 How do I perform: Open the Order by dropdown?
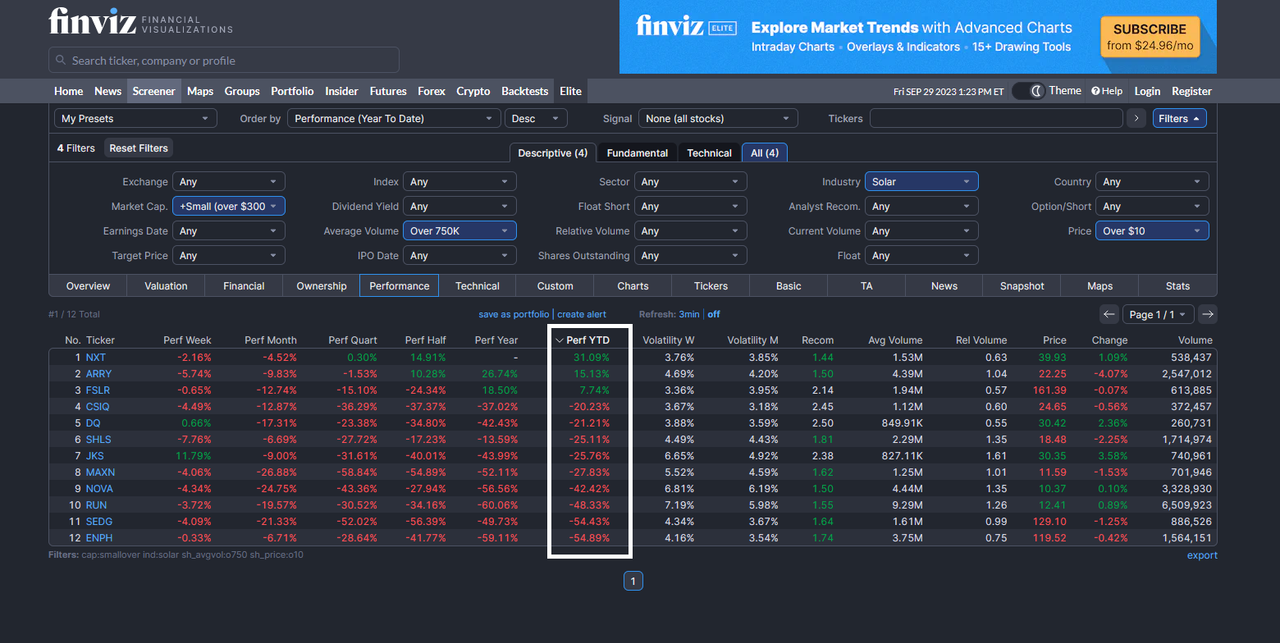coord(394,118)
